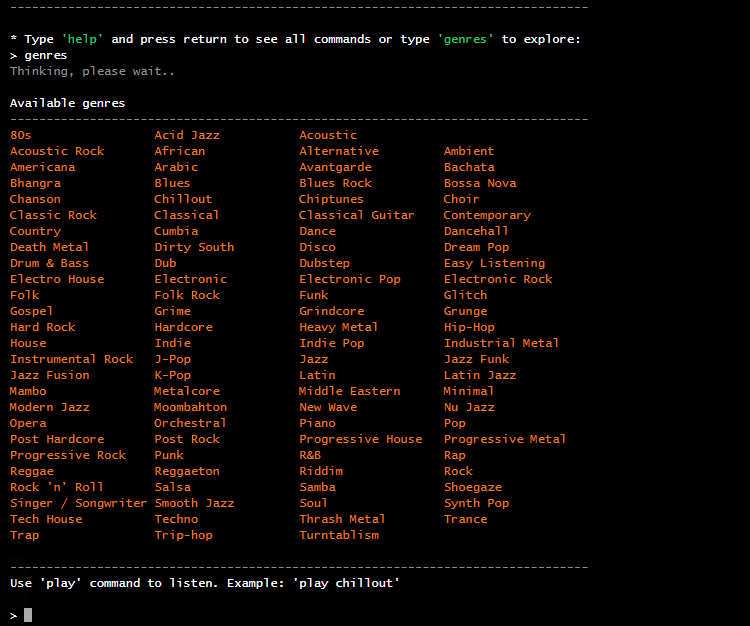Click on the 'Bossa Nova' genre
Viewport: 750px width, 626px height.
(480, 183)
